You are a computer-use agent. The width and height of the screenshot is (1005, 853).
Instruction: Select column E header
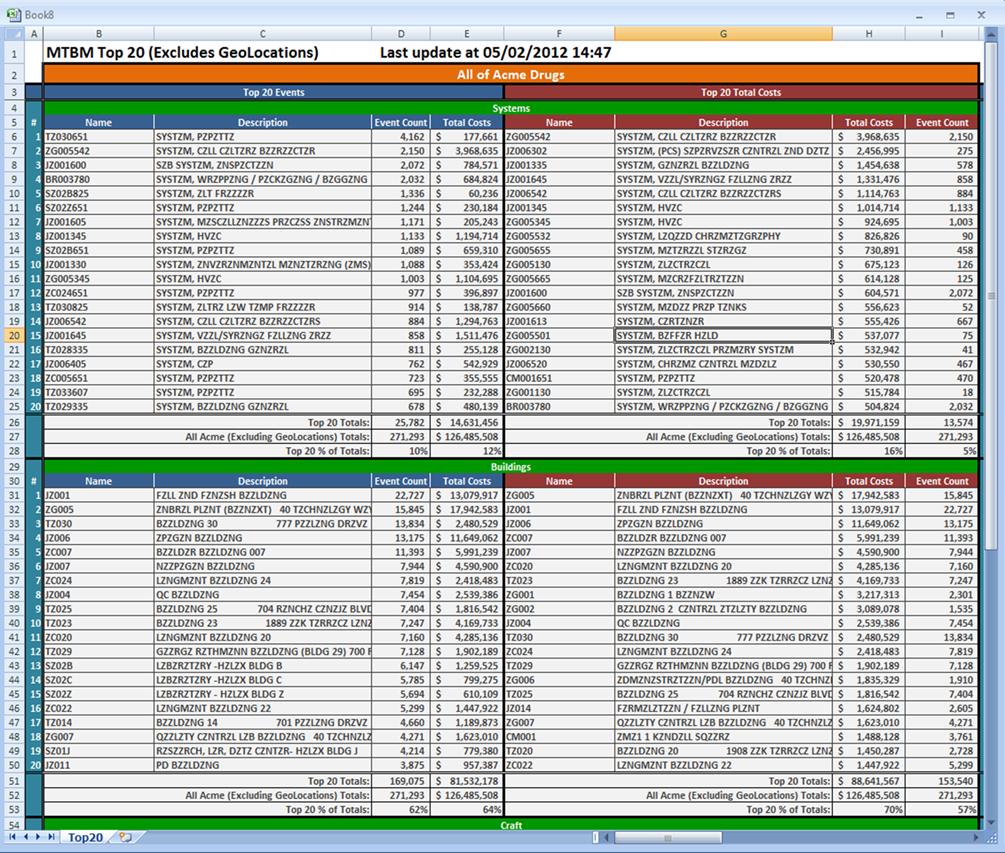467,34
